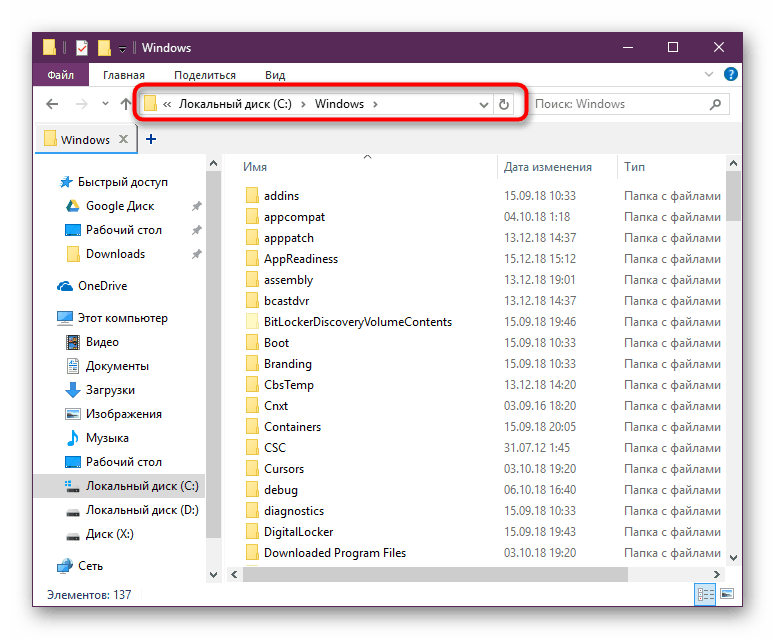Click the file list vertical scrollbar
The image size is (775, 639).
pyautogui.click(x=733, y=360)
